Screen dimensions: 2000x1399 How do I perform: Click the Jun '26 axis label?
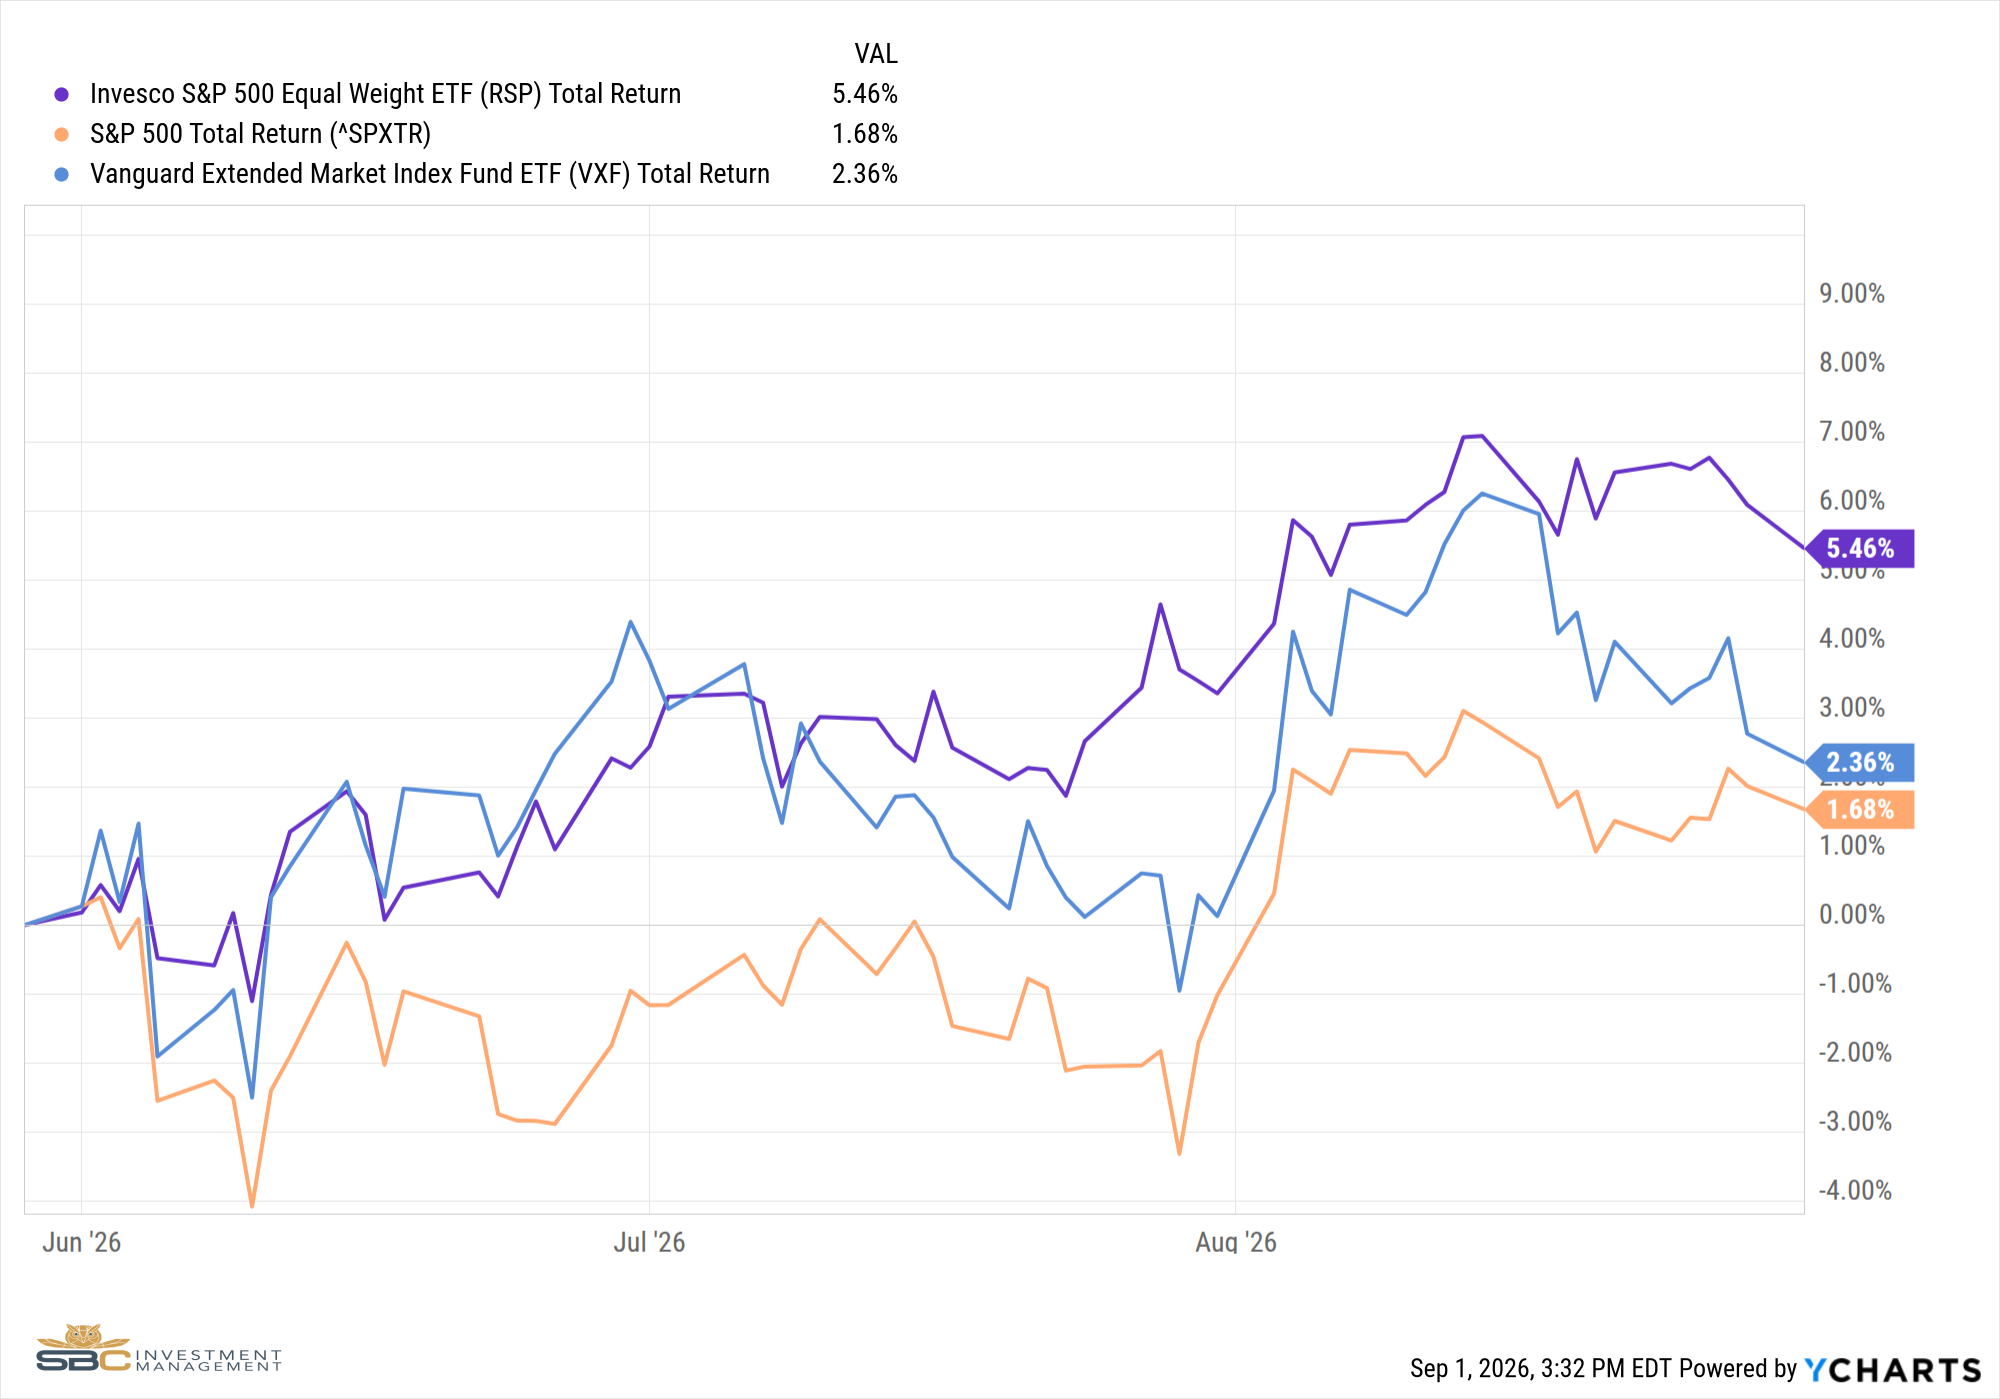click(x=81, y=1242)
